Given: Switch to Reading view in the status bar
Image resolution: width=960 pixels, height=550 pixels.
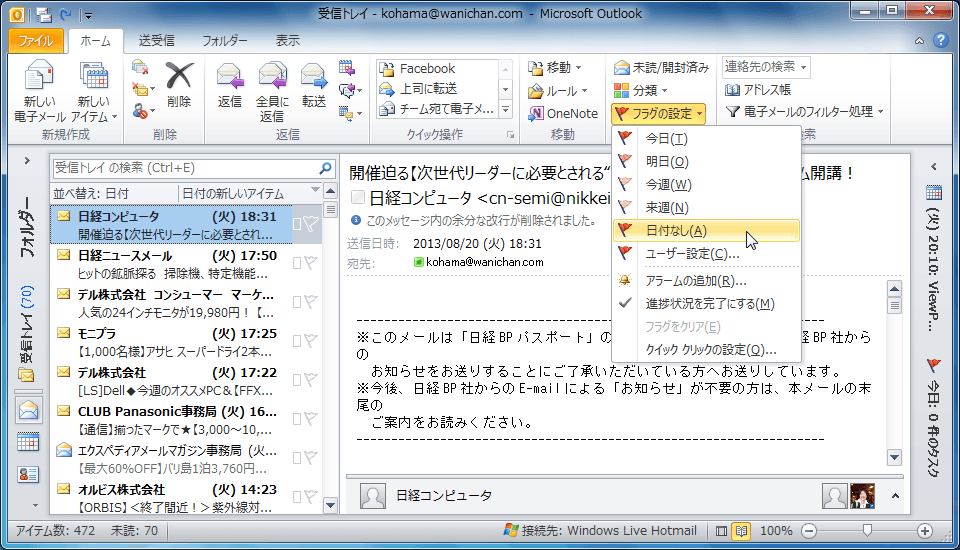Looking at the screenshot, I should pyautogui.click(x=741, y=531).
